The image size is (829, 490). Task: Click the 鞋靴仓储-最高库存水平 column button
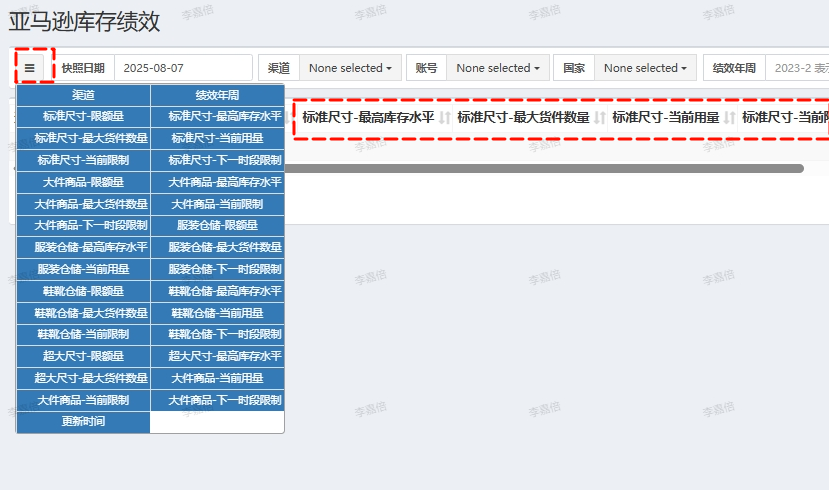pyautogui.click(x=217, y=291)
